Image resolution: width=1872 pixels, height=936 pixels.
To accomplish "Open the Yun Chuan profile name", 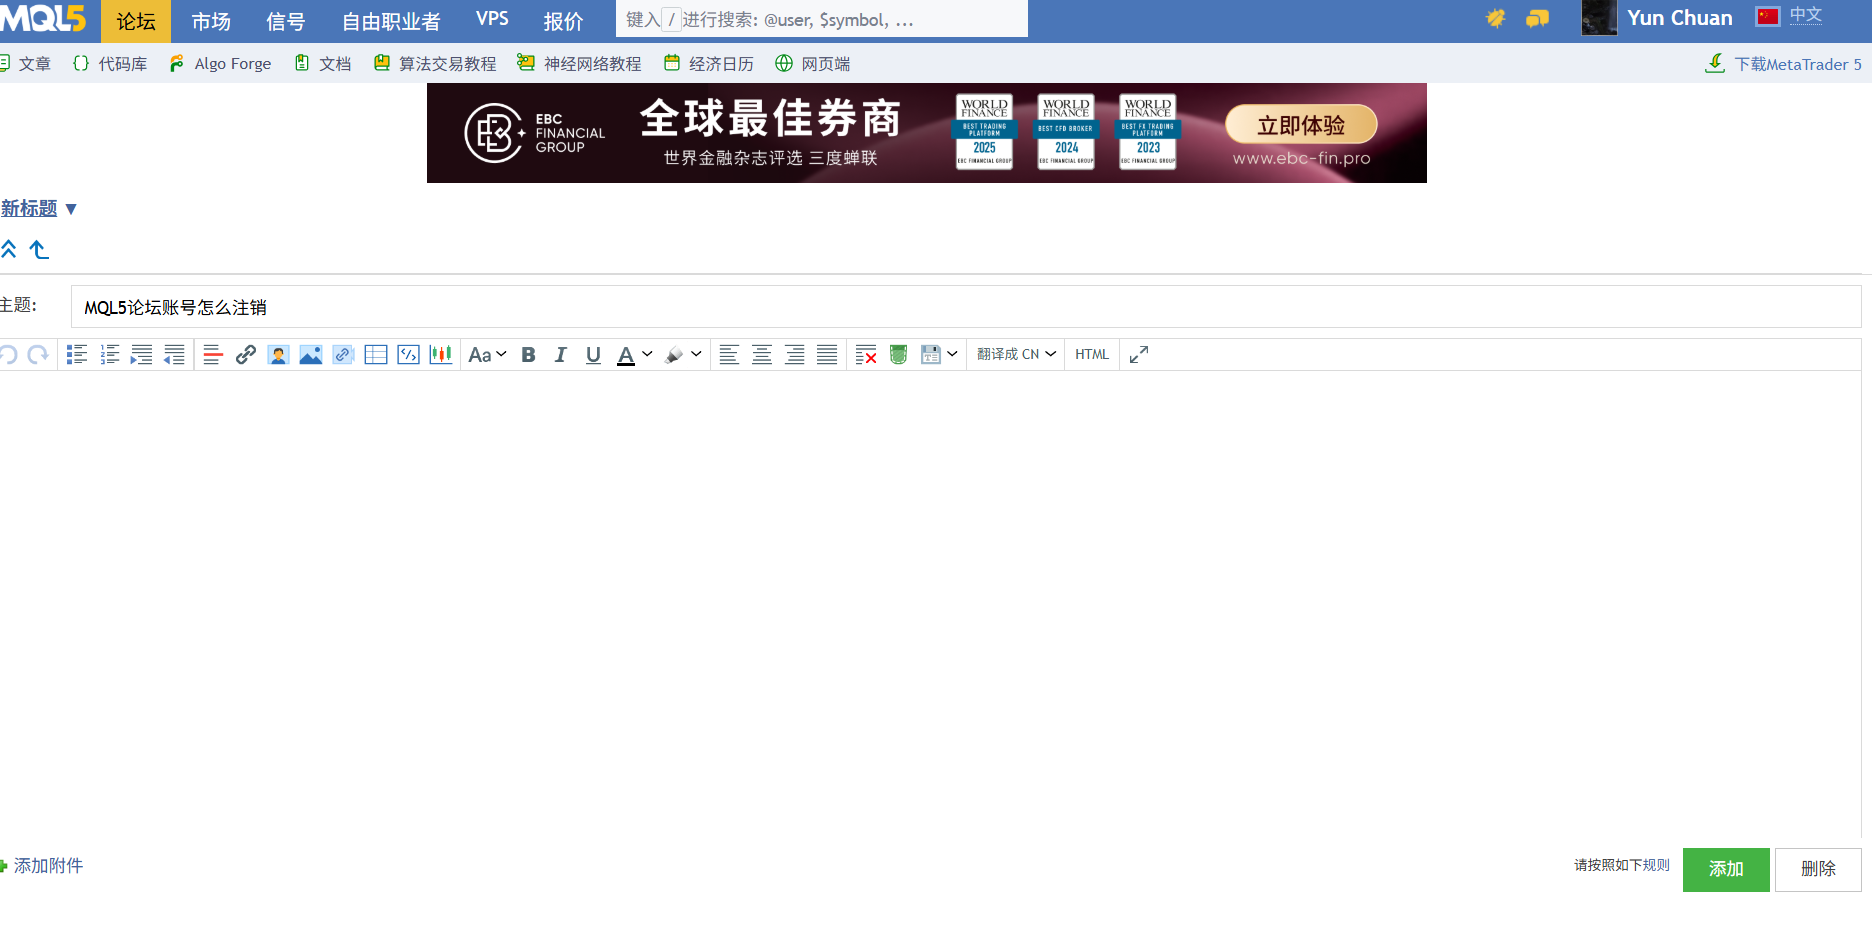I will tap(1680, 18).
